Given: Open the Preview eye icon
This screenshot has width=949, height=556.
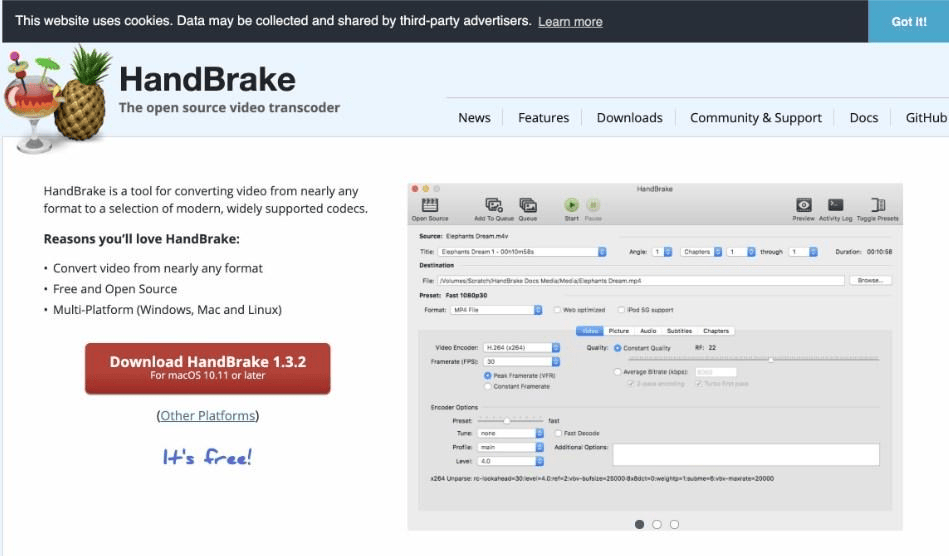Looking at the screenshot, I should point(804,205).
